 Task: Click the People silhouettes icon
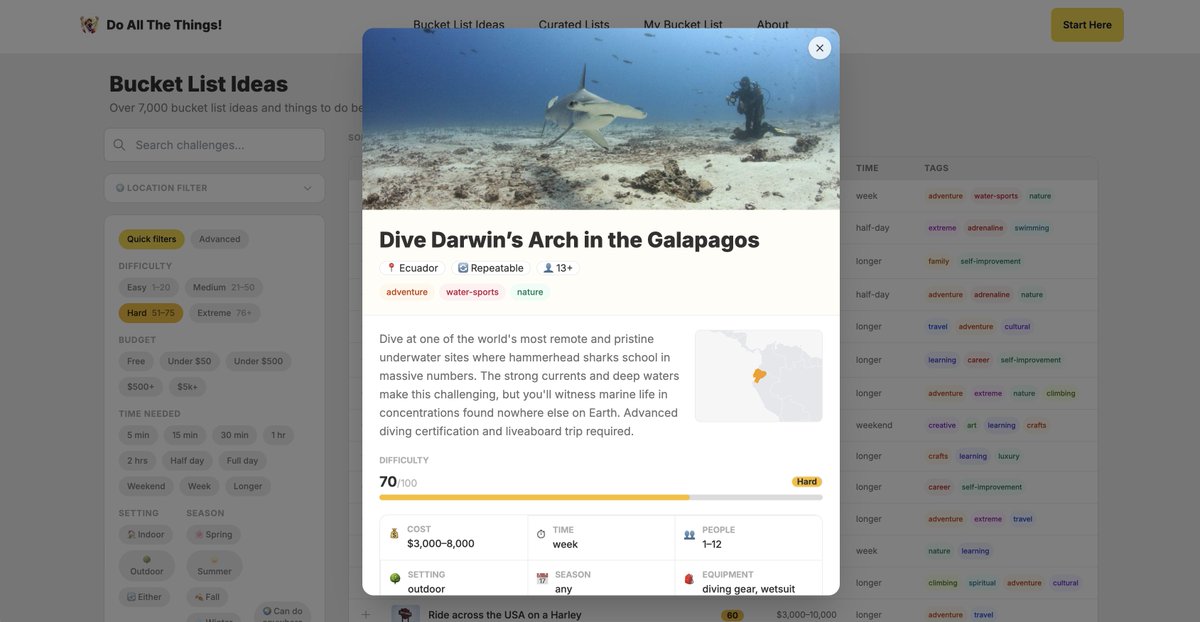tap(689, 534)
